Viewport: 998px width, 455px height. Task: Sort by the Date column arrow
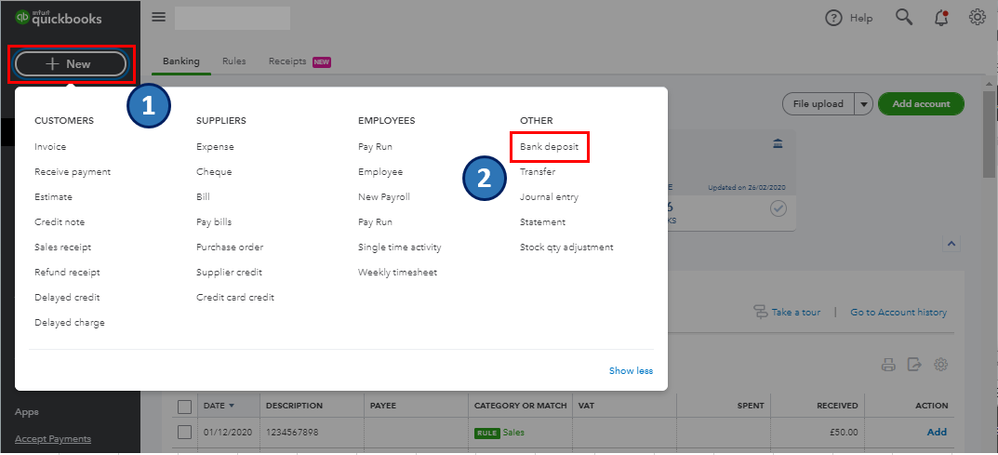click(x=233, y=406)
